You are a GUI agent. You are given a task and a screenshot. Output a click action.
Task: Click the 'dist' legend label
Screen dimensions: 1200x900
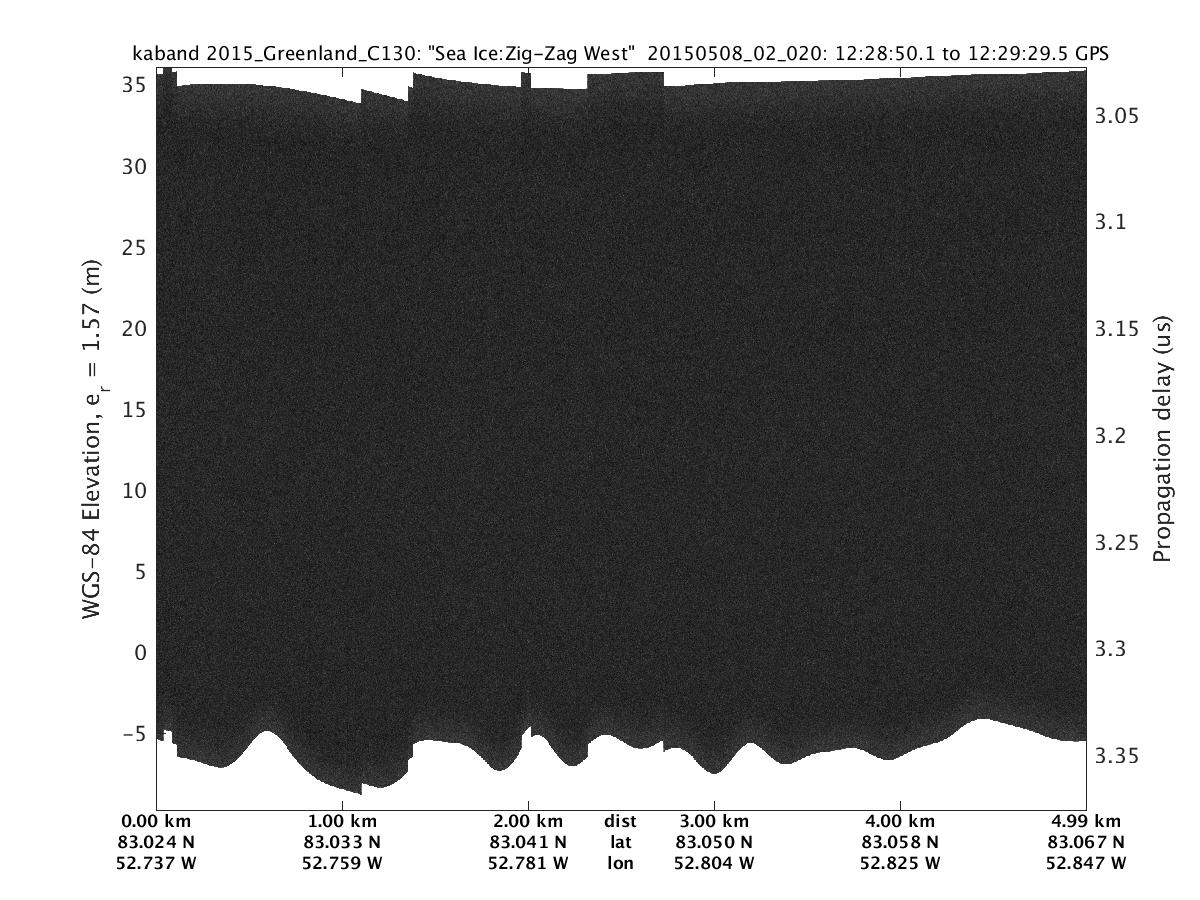click(620, 821)
